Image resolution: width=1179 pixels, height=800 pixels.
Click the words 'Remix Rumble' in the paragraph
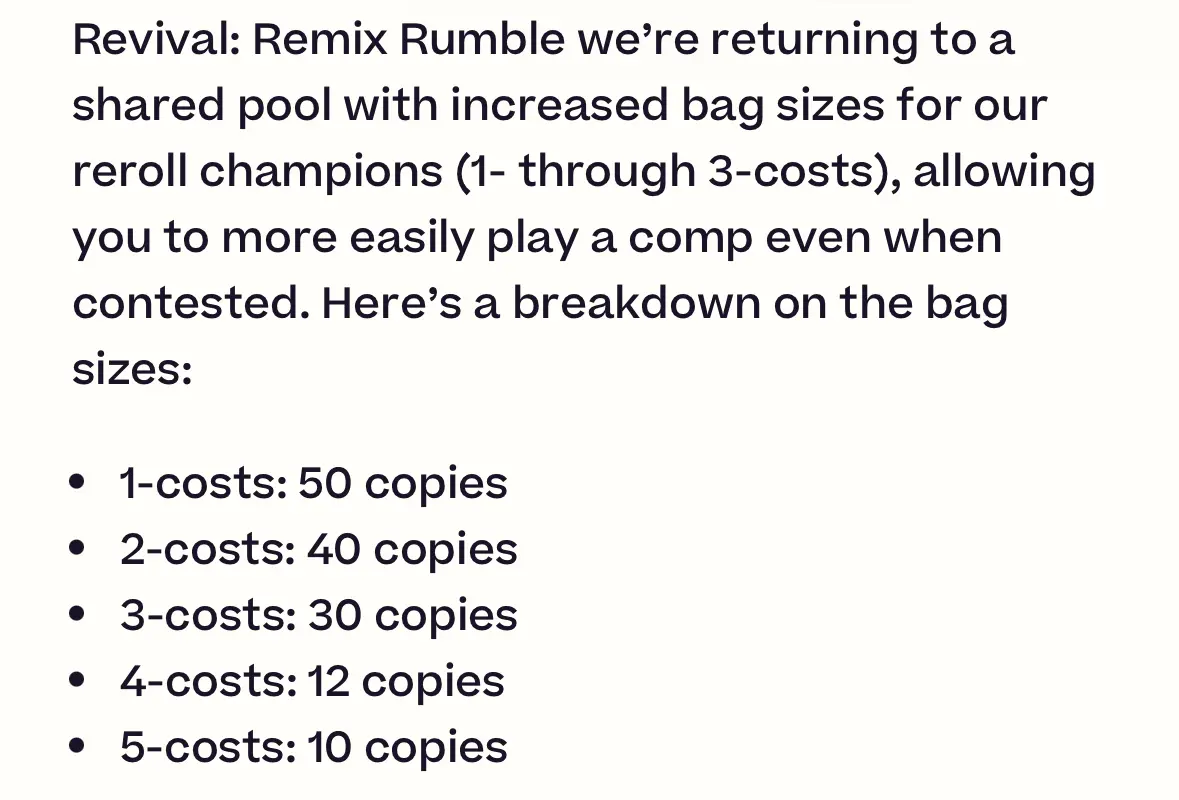coord(408,39)
